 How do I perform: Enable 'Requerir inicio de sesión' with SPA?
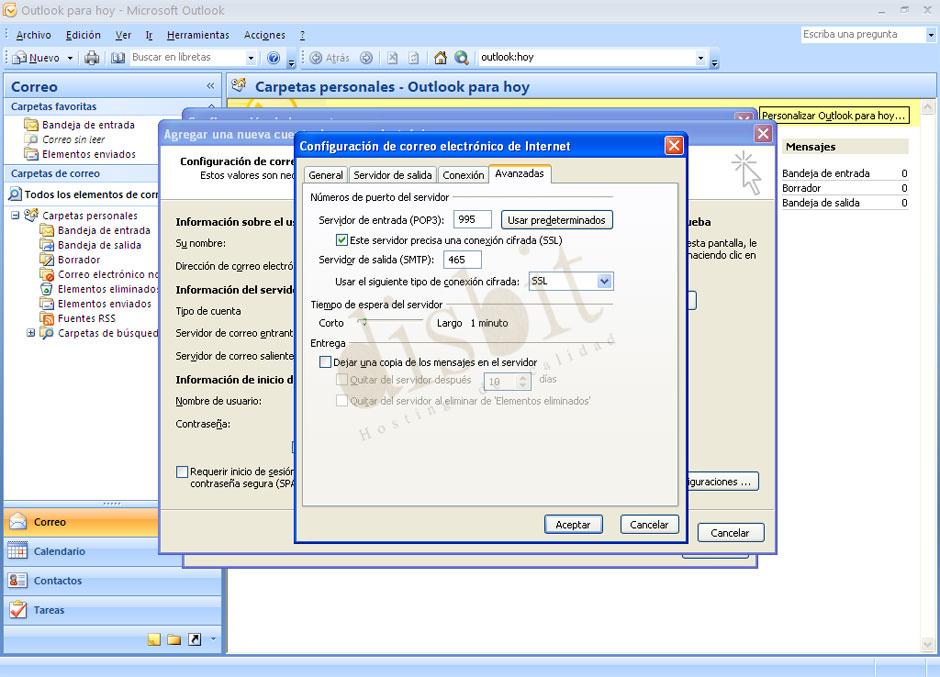(182, 471)
